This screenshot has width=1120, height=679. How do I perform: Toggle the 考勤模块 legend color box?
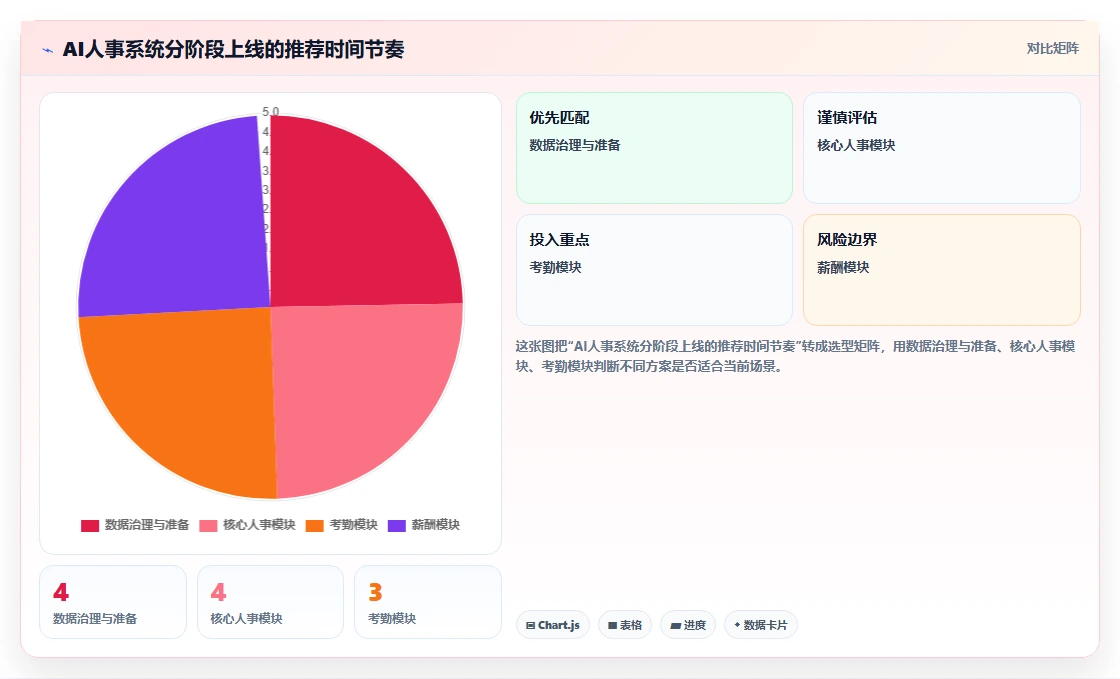(315, 525)
